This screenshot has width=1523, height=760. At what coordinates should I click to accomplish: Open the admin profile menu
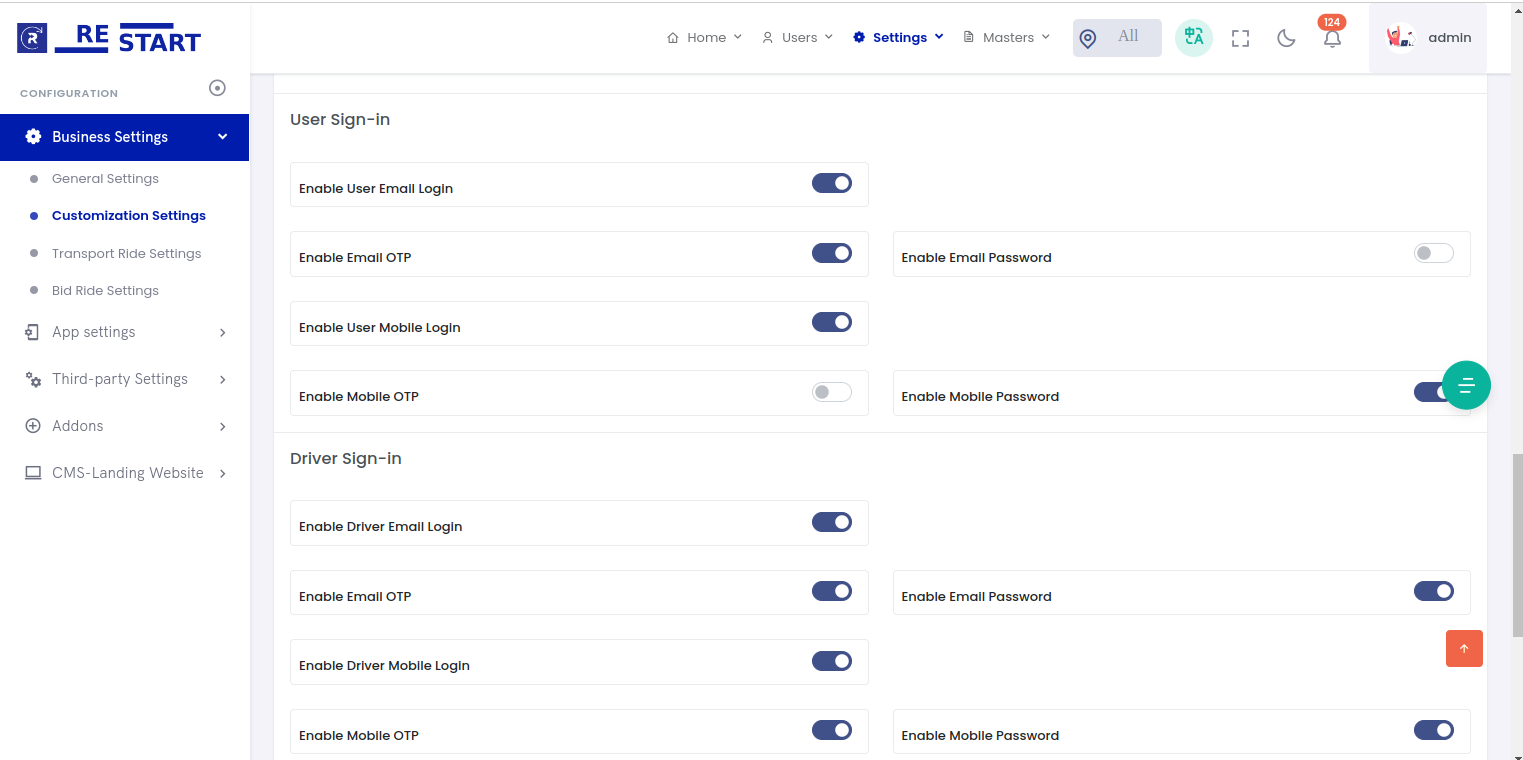click(x=1428, y=38)
